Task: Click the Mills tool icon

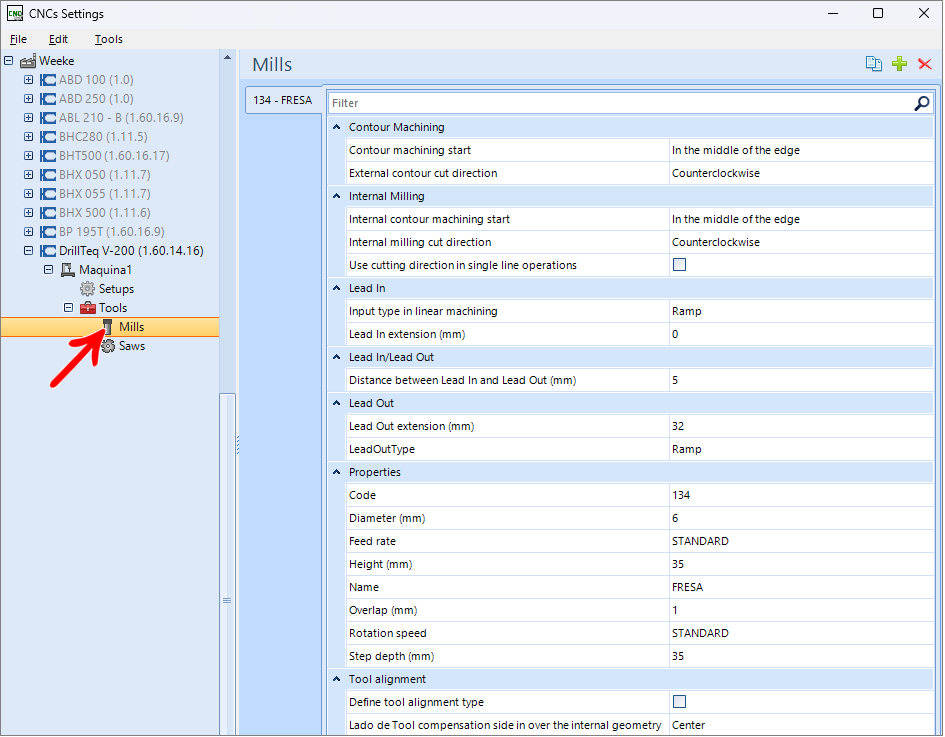Action: click(108, 327)
